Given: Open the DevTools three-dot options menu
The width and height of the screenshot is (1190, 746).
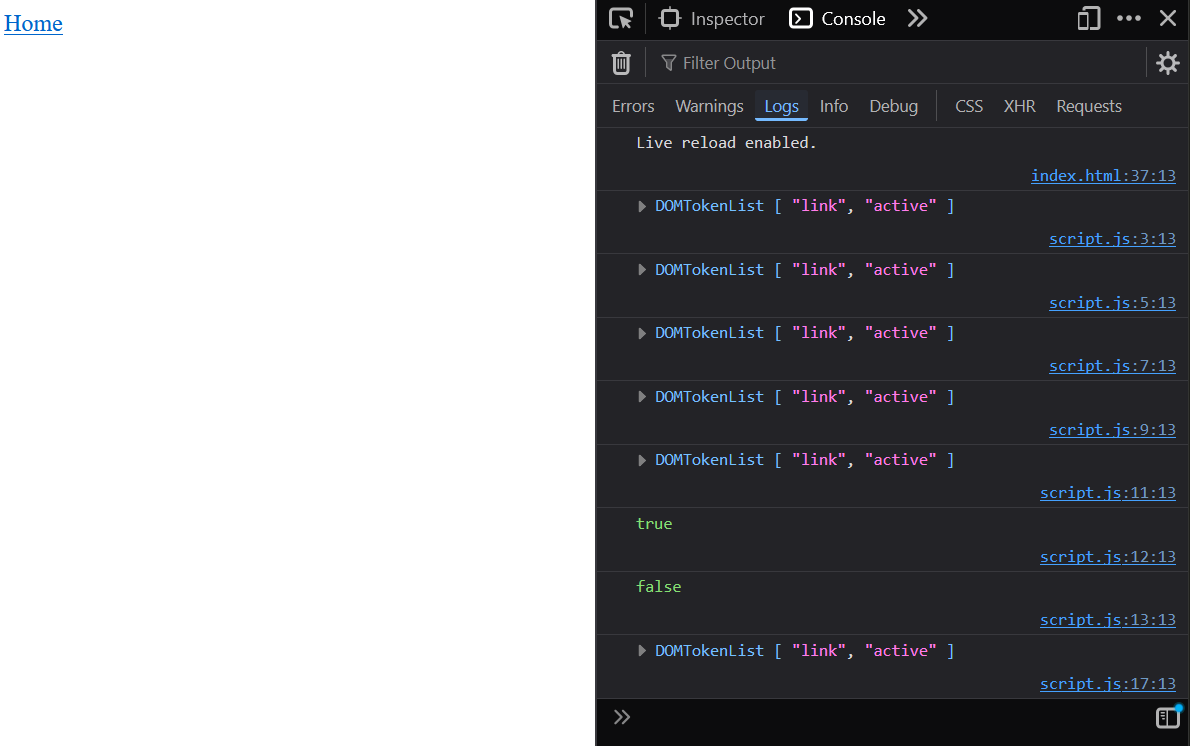Looking at the screenshot, I should click(x=1129, y=19).
